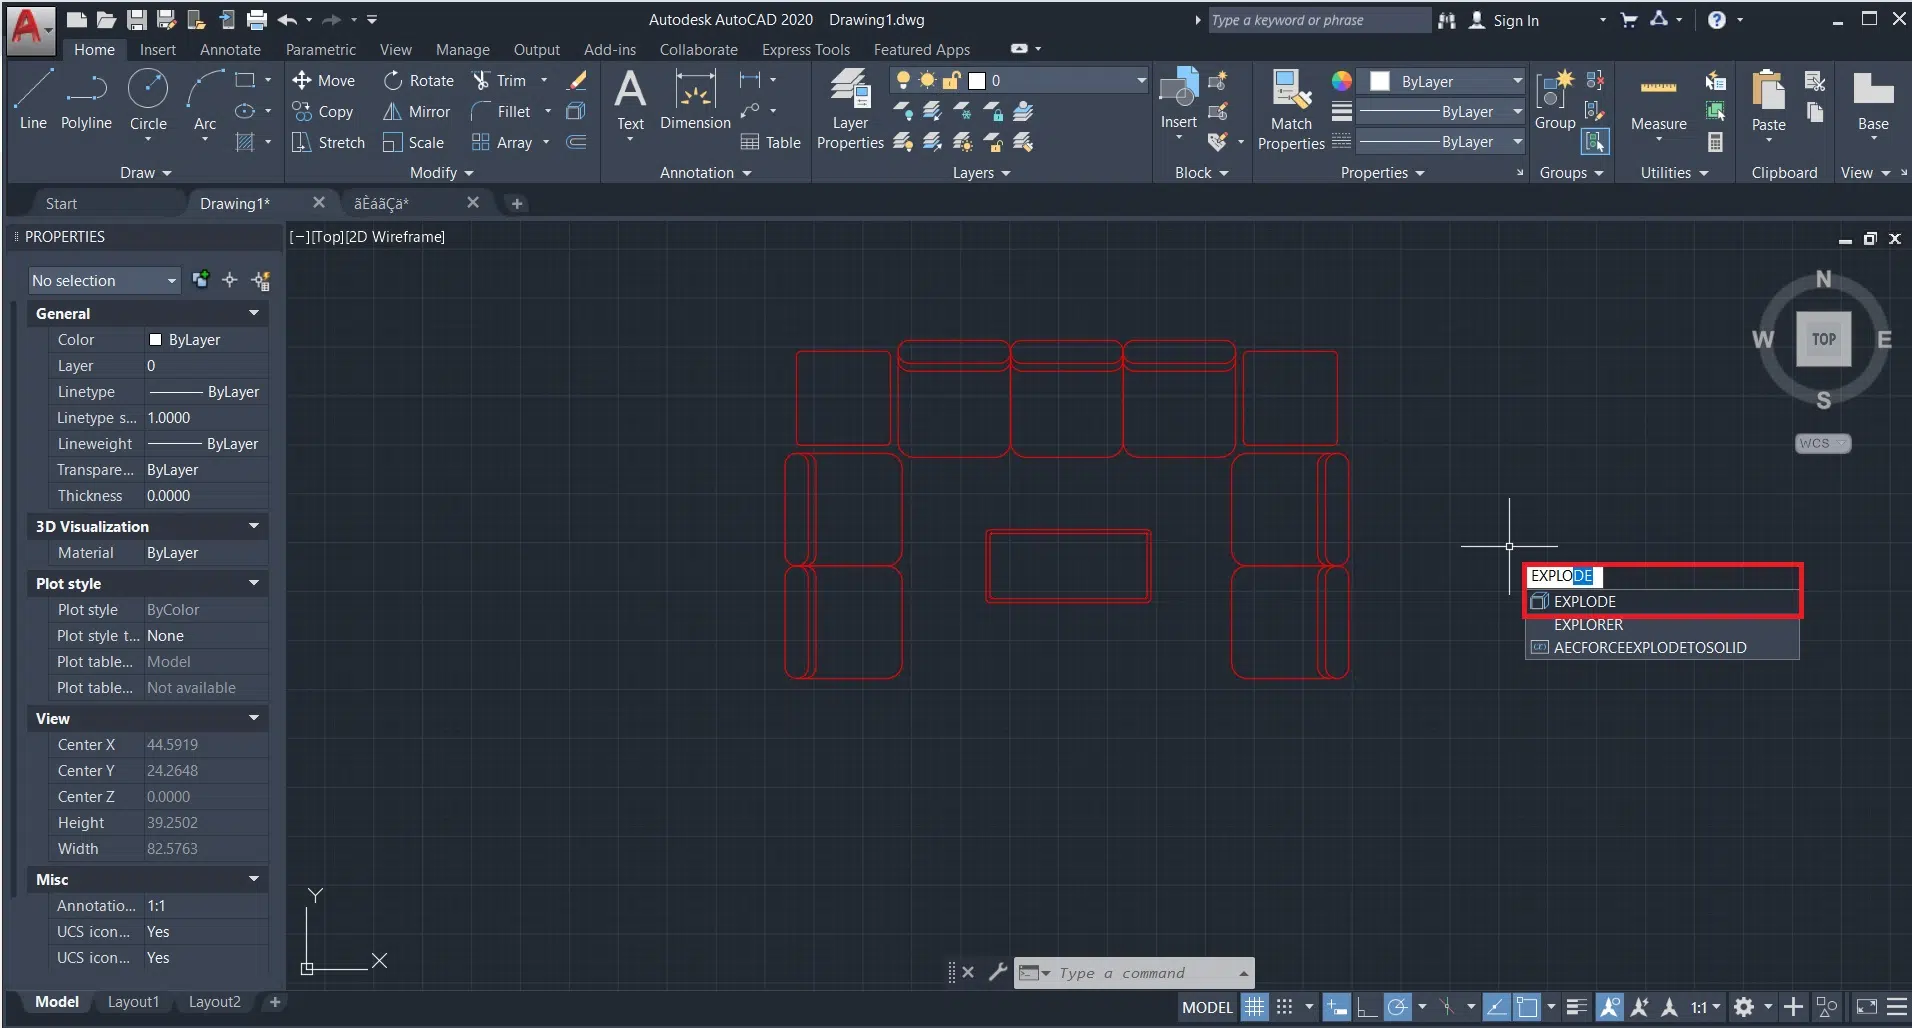Screen dimensions: 1912x1028
Task: Select the Line drawing tool
Action: (x=33, y=99)
